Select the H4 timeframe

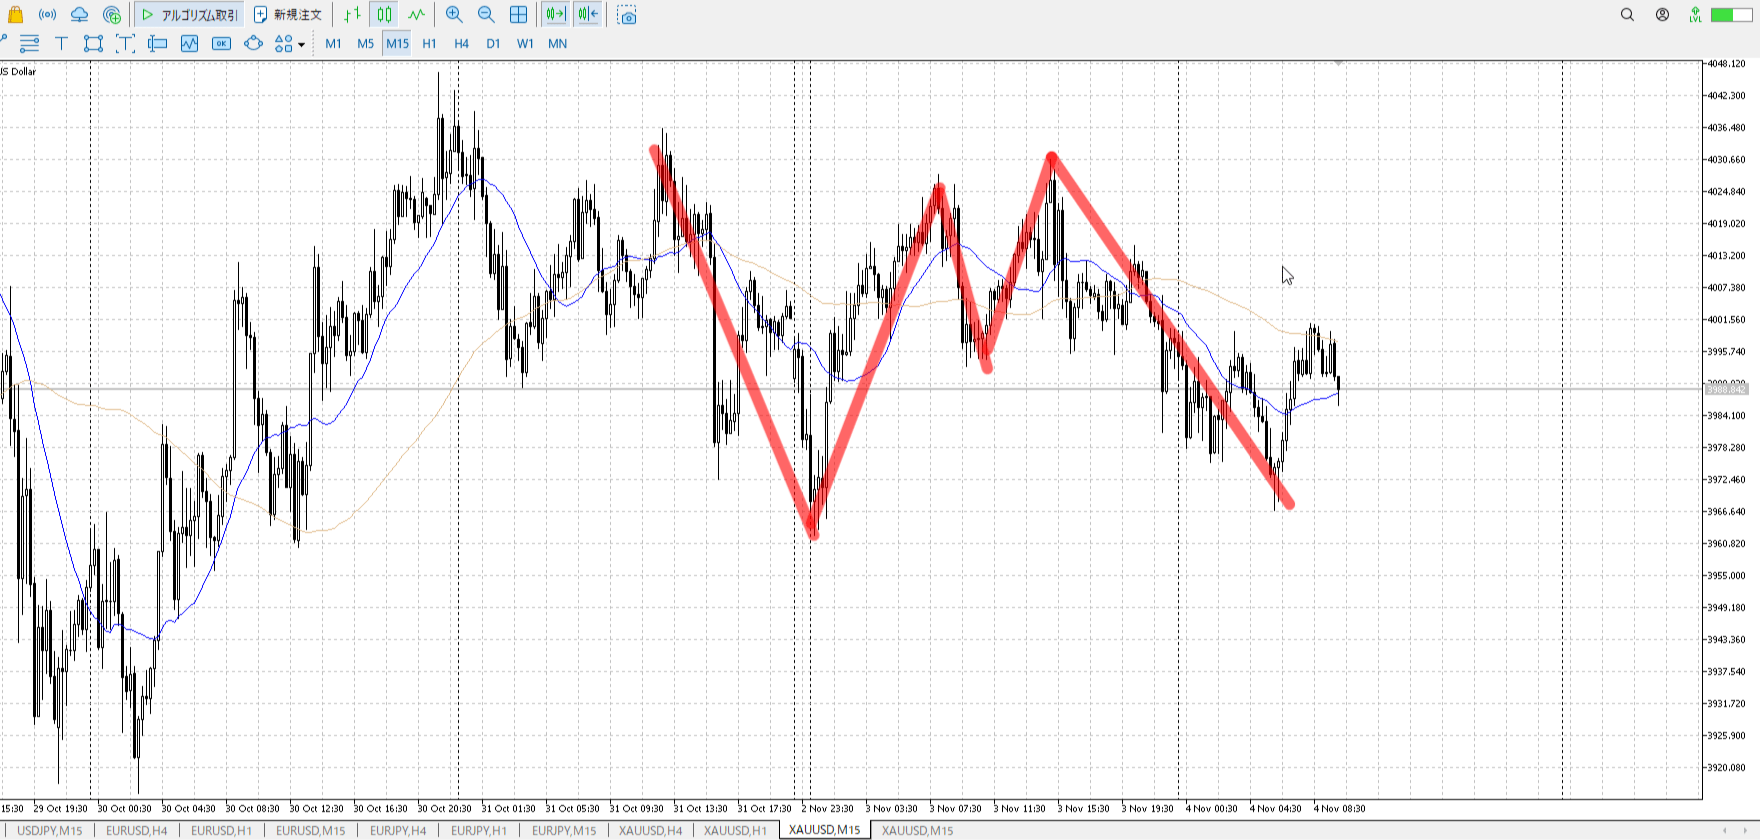coord(461,44)
